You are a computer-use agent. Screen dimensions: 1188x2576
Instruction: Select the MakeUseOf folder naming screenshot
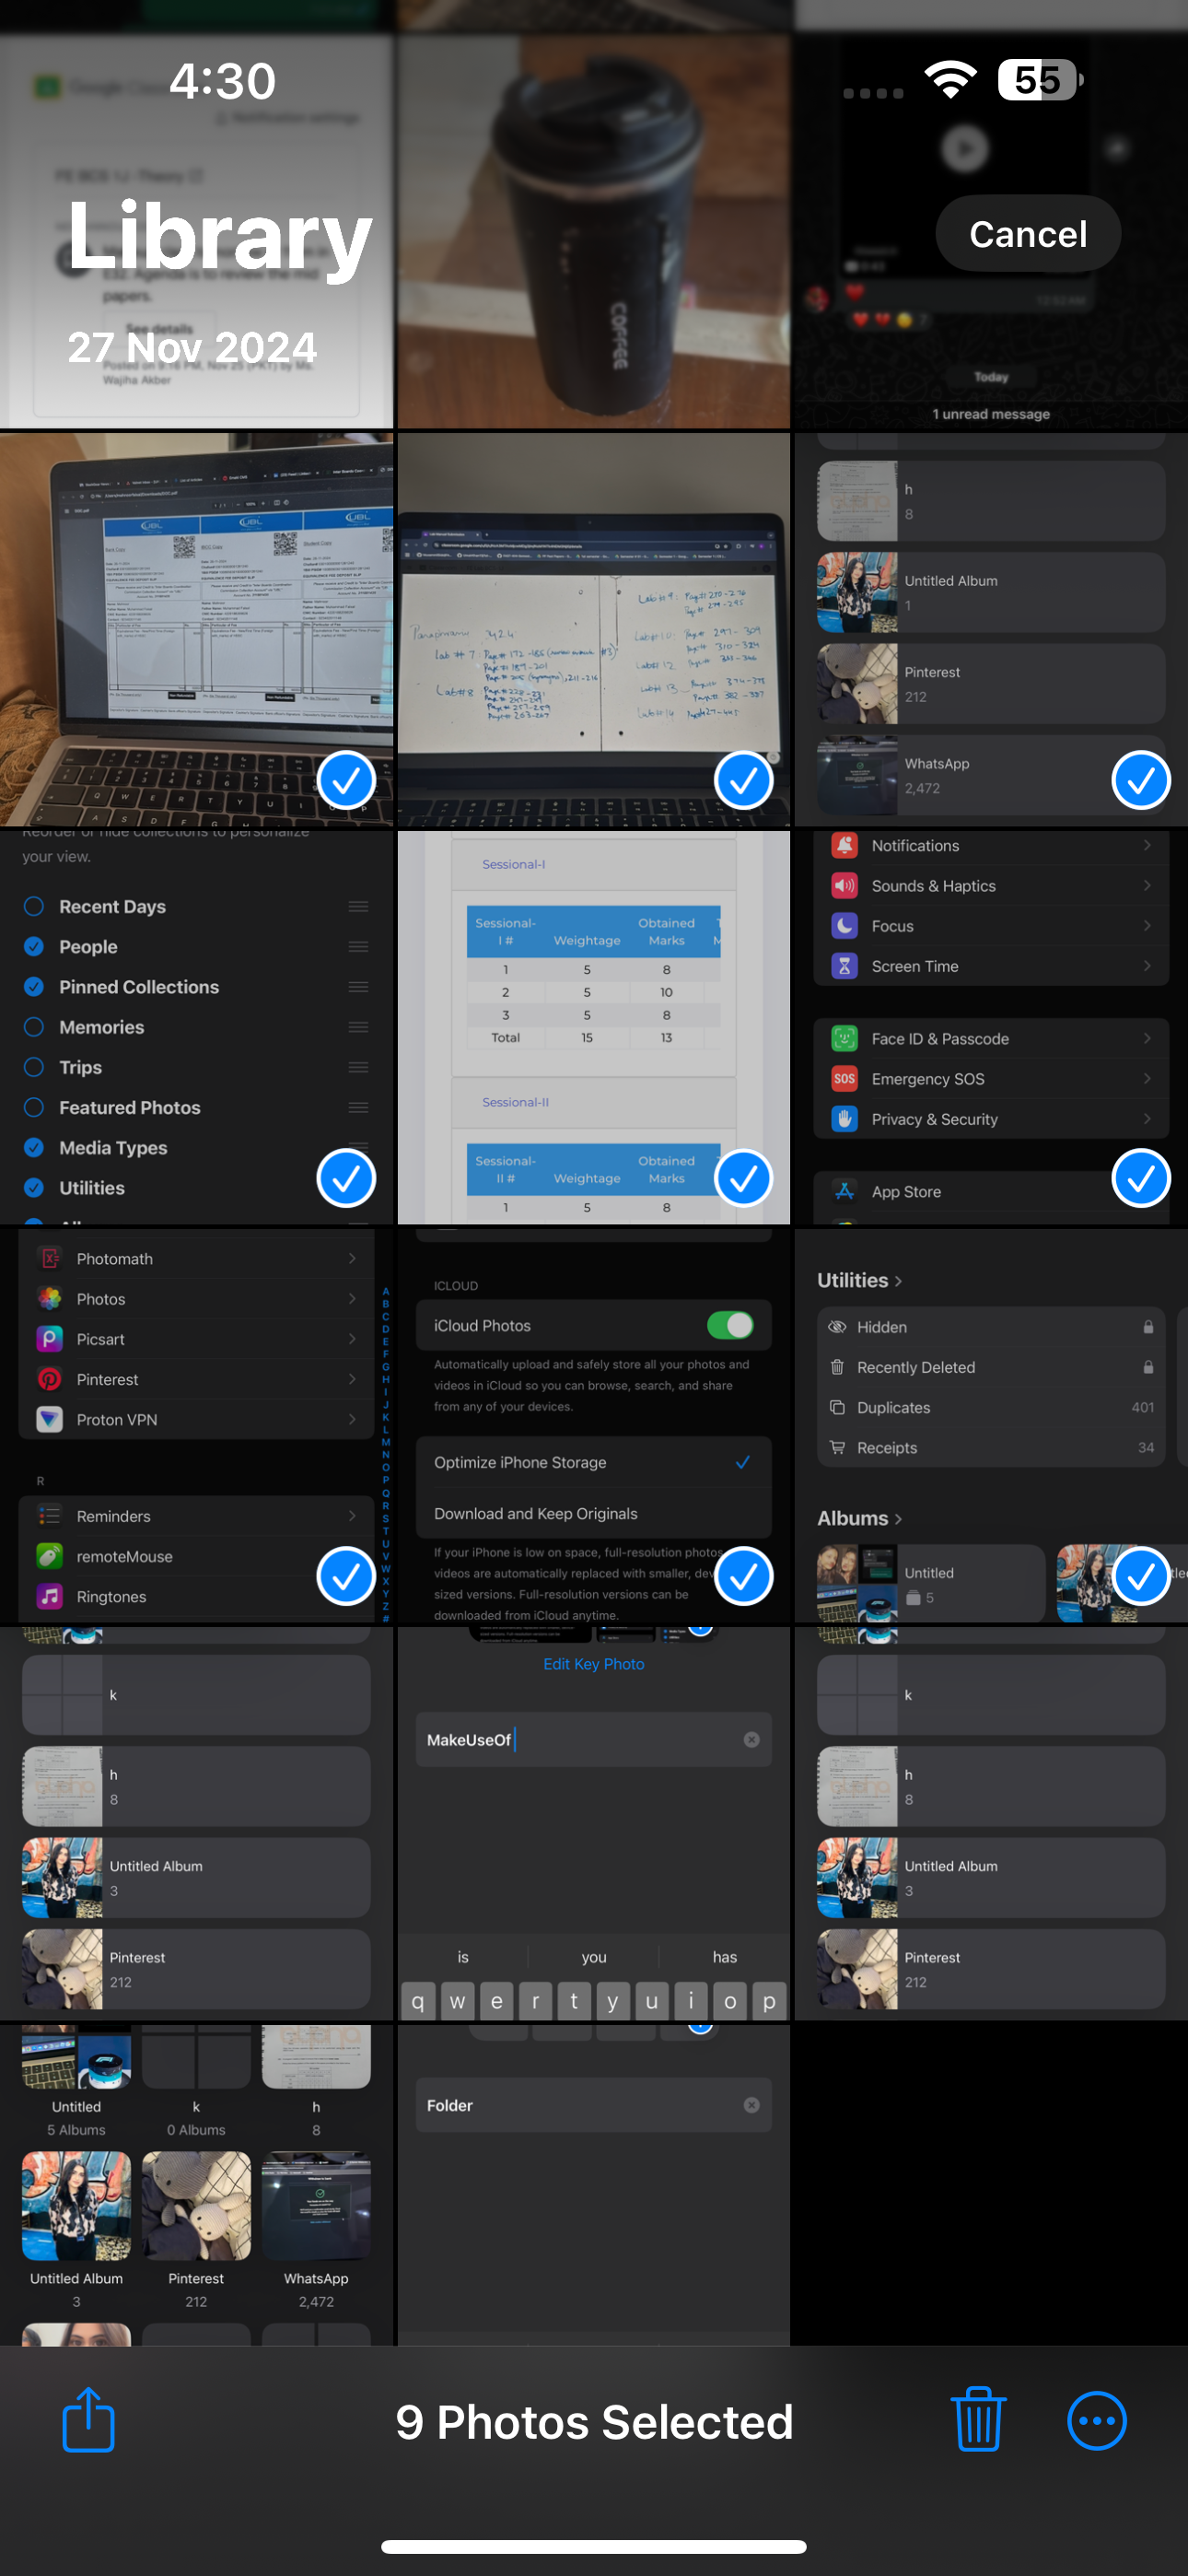(x=593, y=1823)
